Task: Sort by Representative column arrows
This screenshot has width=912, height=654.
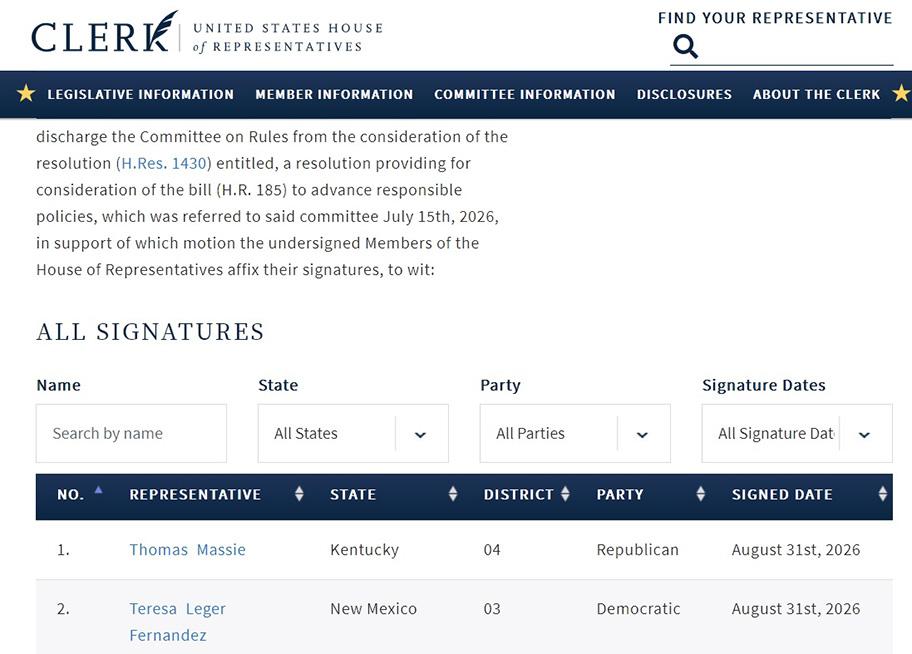Action: point(299,494)
